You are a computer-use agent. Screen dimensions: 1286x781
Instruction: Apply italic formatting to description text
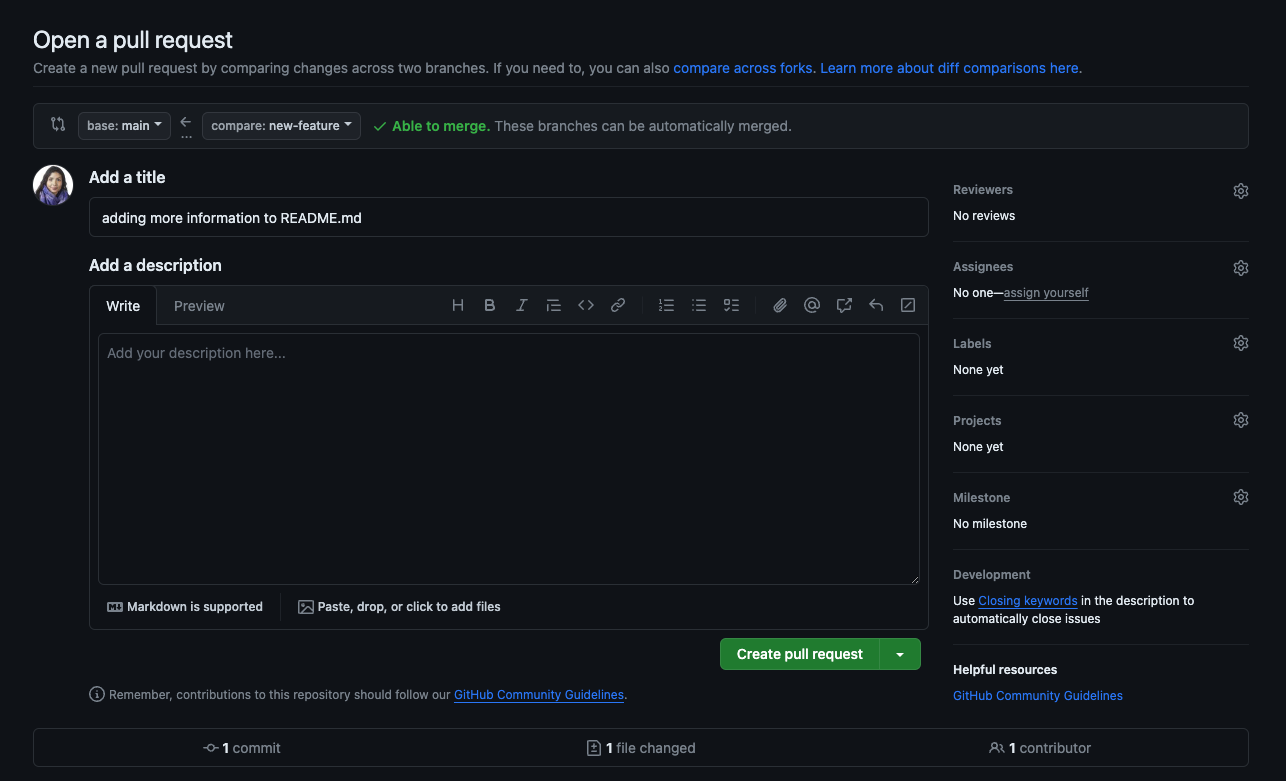click(x=522, y=306)
